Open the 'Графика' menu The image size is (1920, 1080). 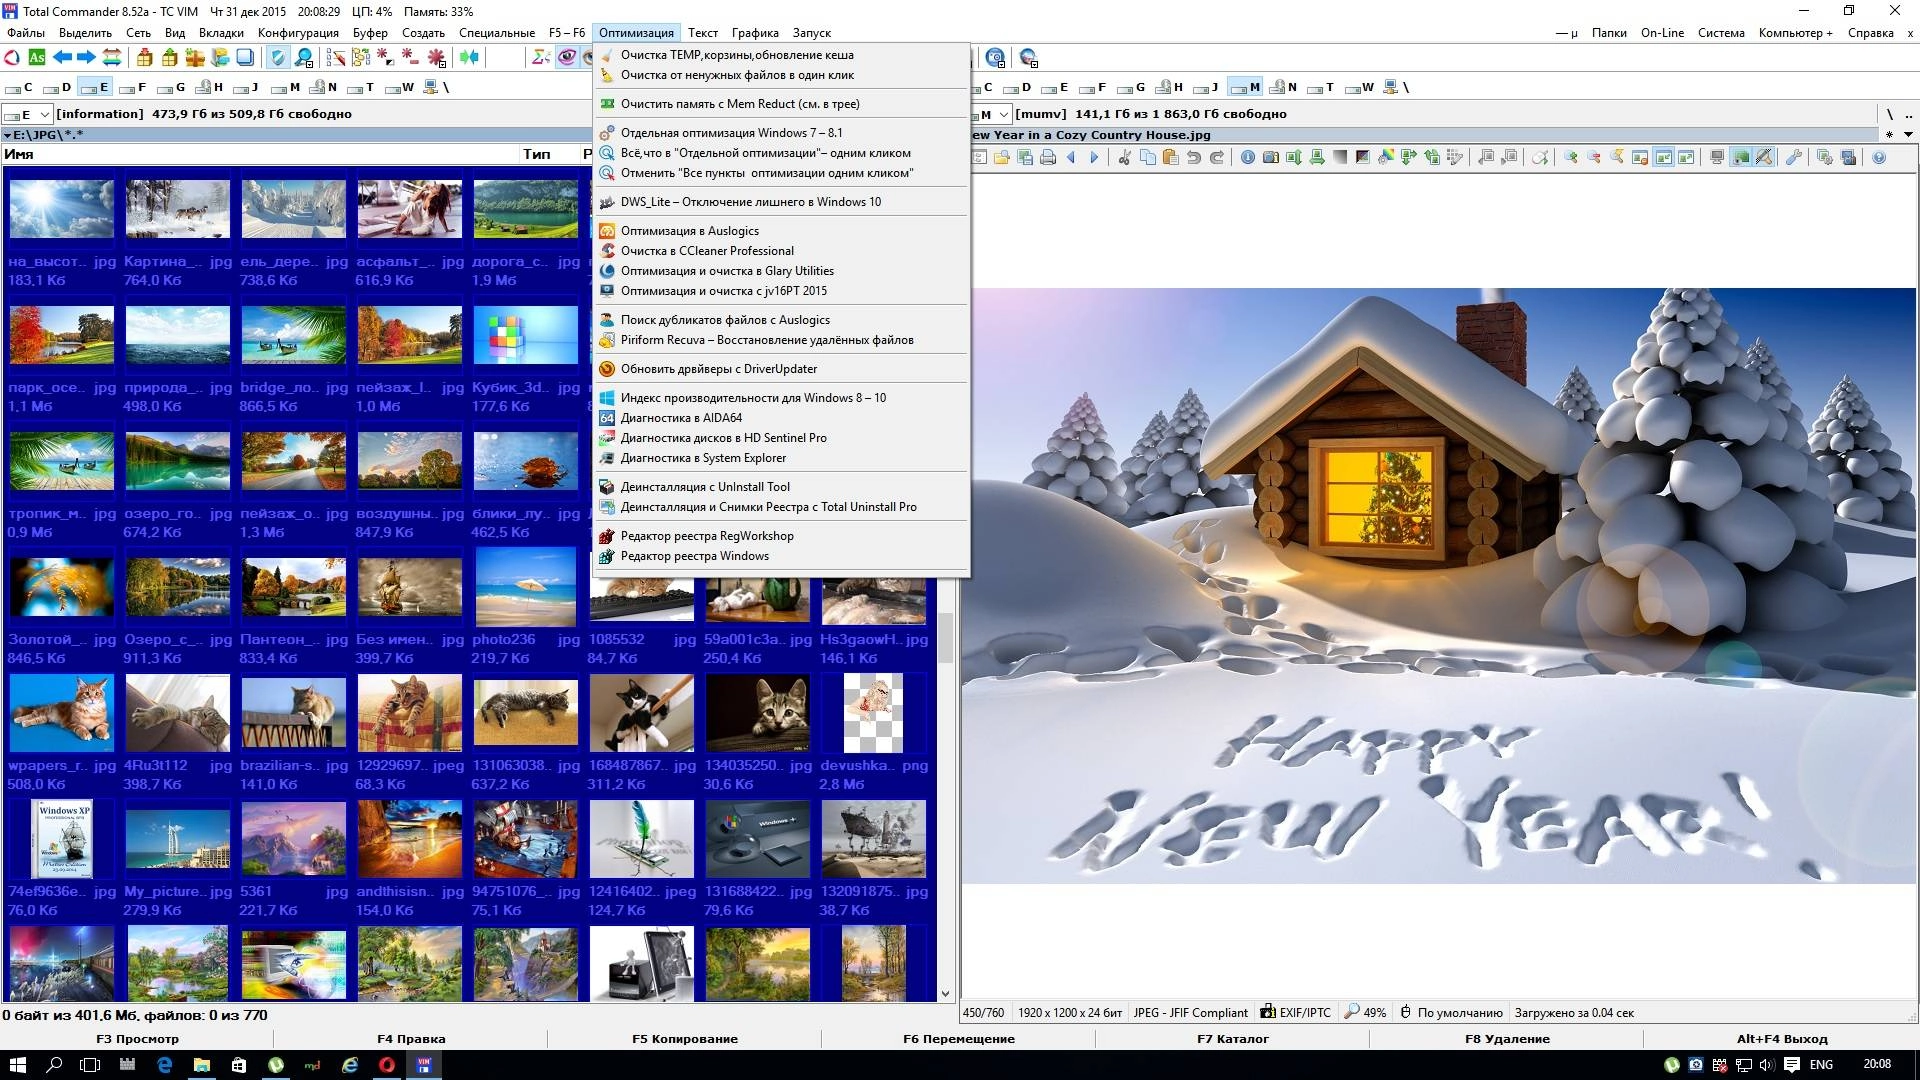(755, 33)
